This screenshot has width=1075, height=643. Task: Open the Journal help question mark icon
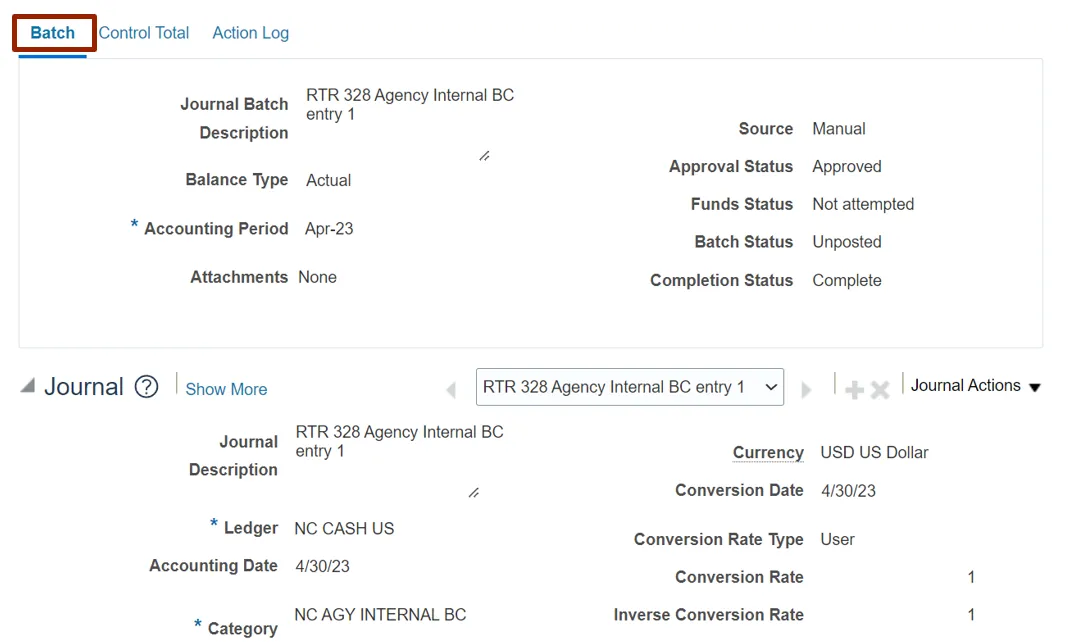point(147,387)
